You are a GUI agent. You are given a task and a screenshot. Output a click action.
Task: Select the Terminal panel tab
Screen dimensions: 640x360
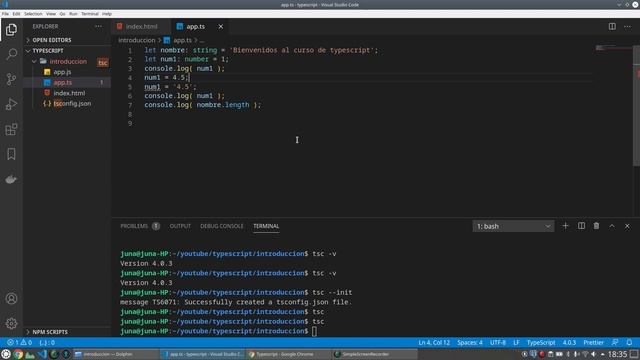pyautogui.click(x=266, y=226)
